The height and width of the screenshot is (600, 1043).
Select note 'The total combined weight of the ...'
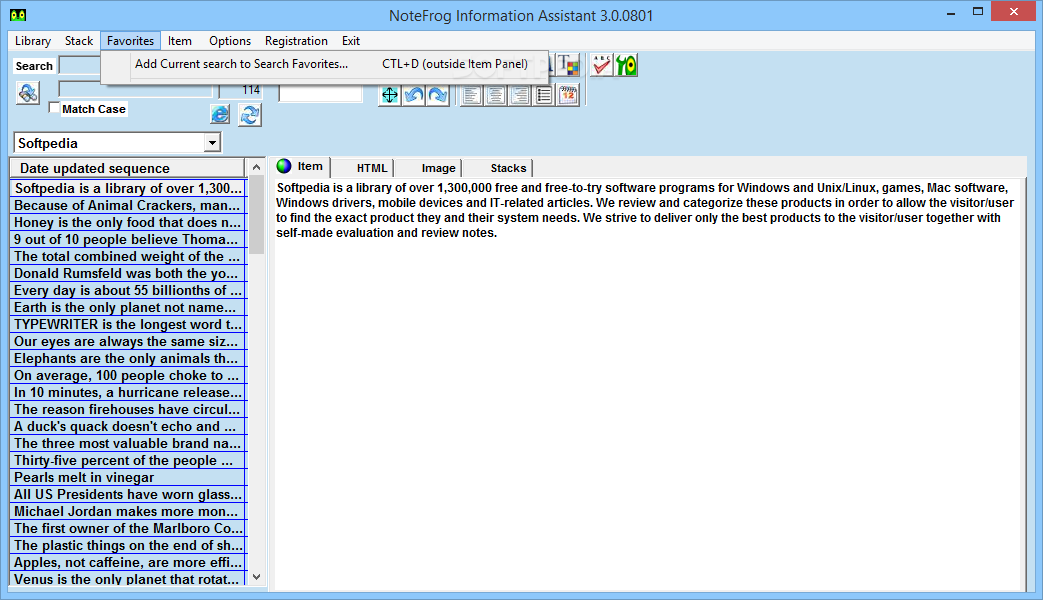point(128,256)
